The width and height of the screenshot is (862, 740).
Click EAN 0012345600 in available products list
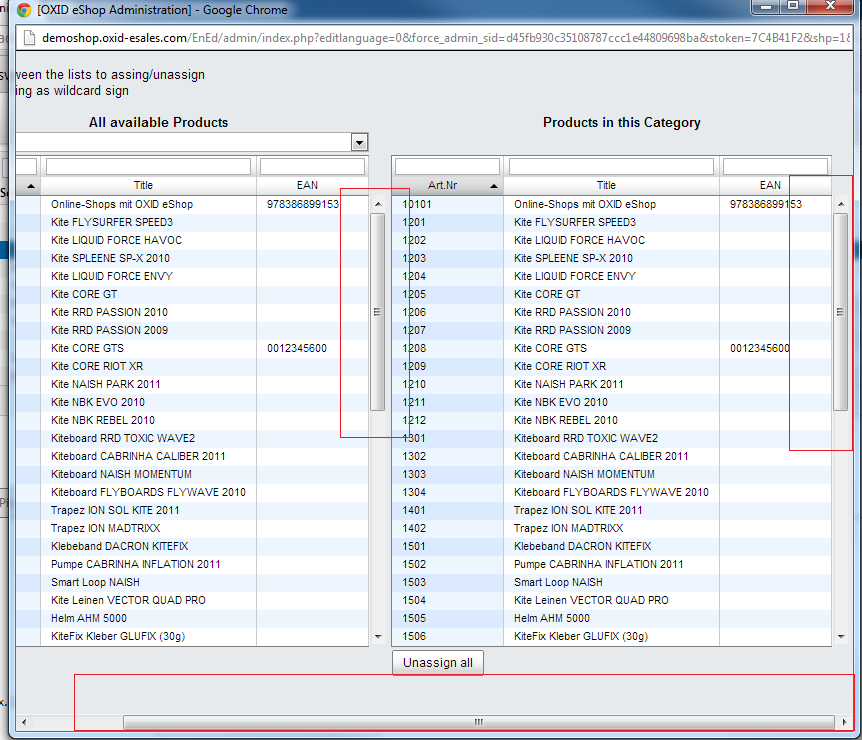click(297, 348)
